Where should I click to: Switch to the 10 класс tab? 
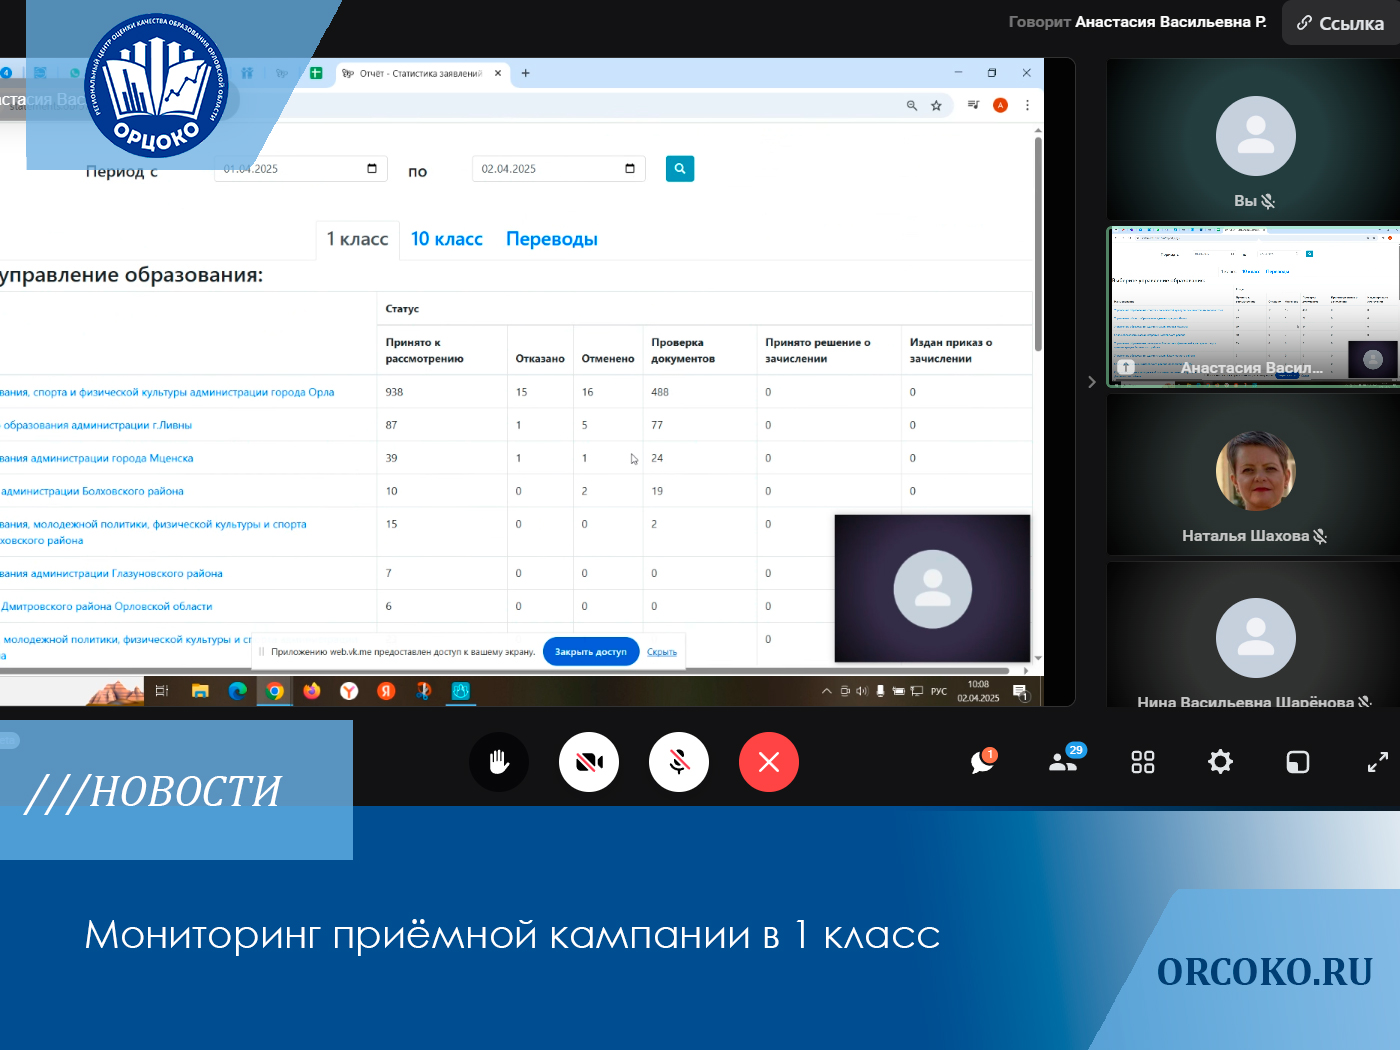446,239
